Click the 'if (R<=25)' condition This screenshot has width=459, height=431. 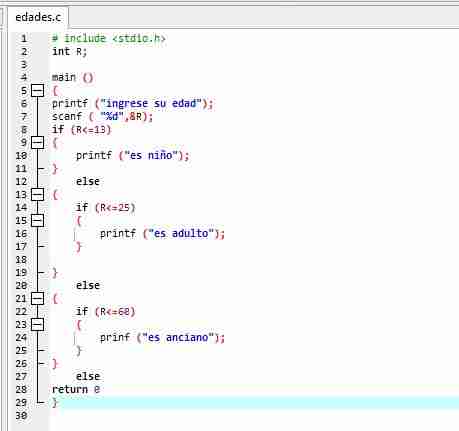point(105,207)
